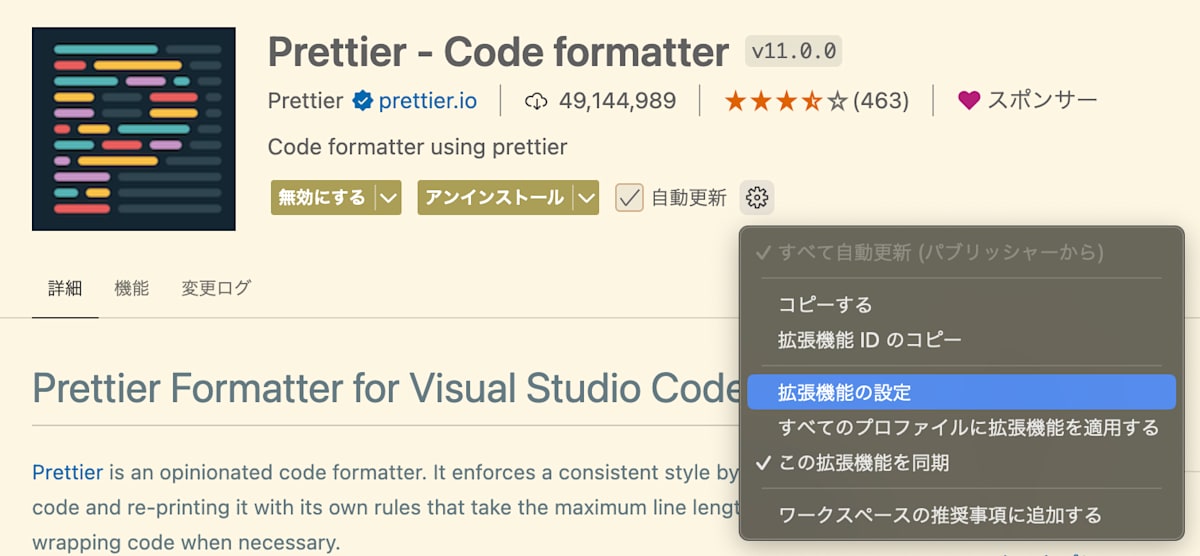This screenshot has height=556, width=1200.
Task: Switch to the 詳細 tab
Action: (x=65, y=289)
